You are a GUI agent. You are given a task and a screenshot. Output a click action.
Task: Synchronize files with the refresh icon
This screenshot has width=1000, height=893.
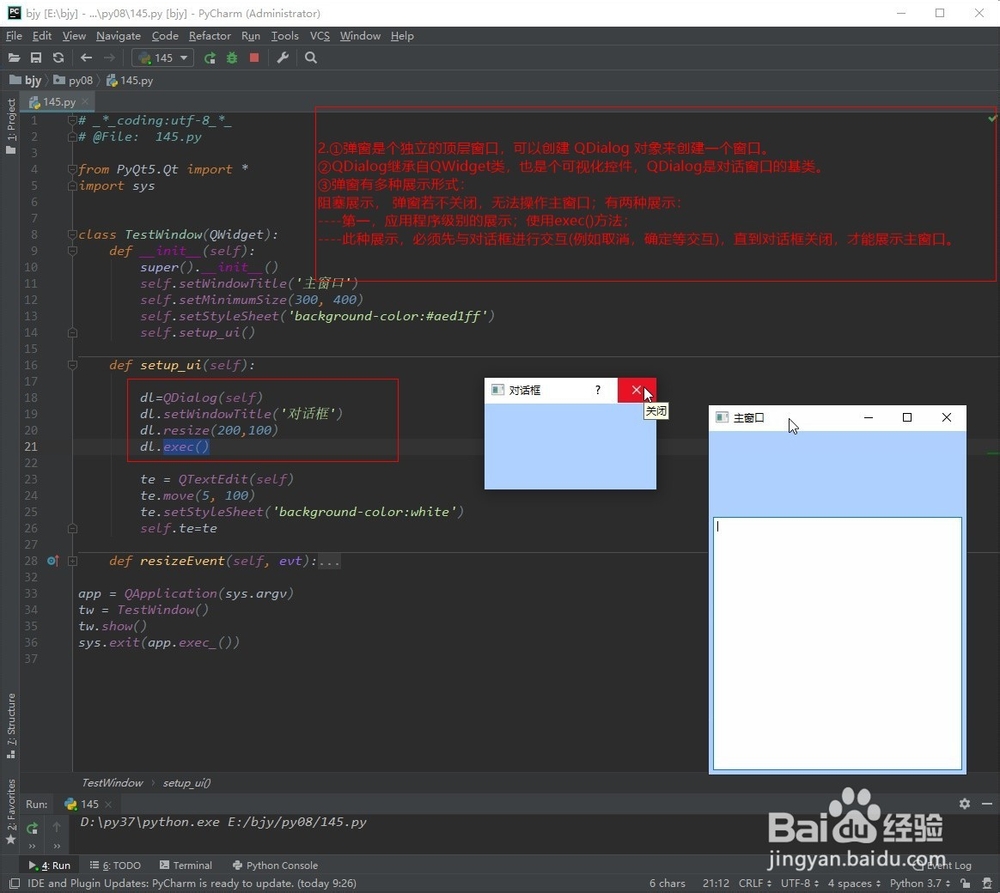[58, 58]
